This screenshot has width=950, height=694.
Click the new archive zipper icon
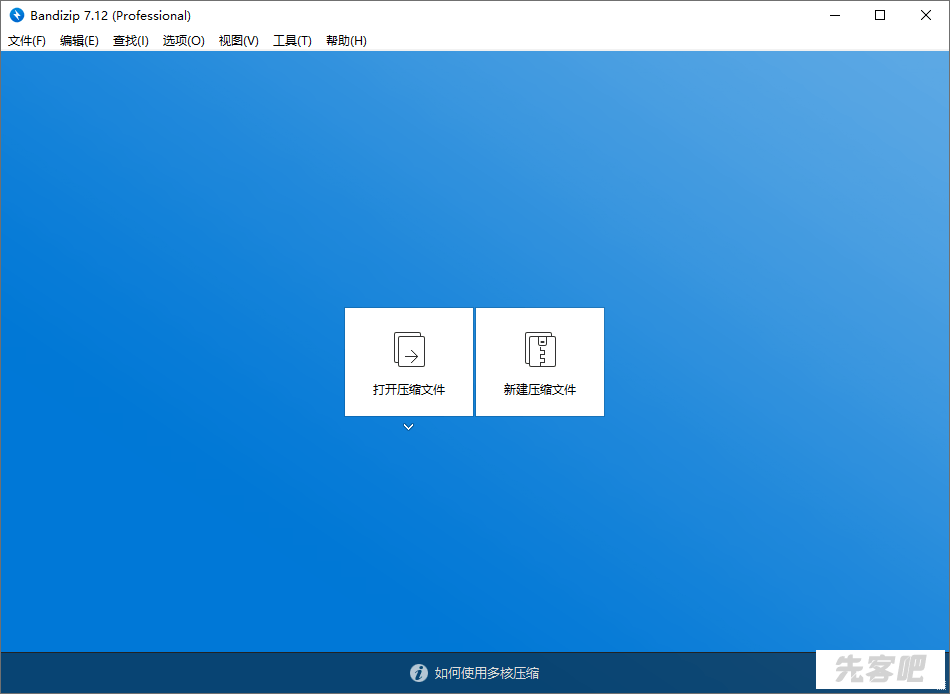pos(540,349)
